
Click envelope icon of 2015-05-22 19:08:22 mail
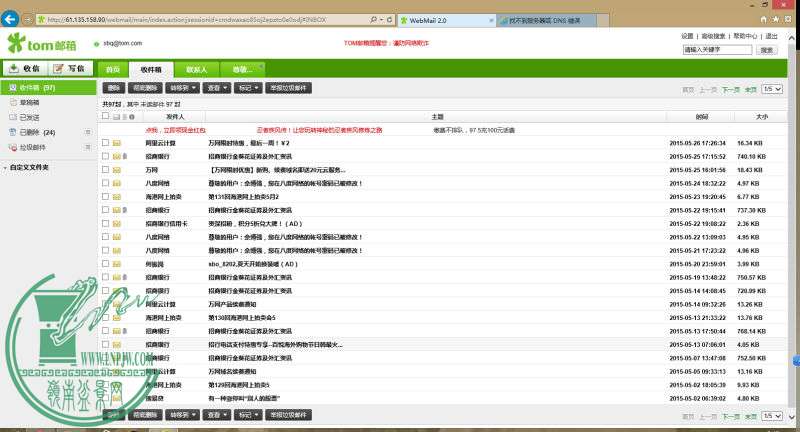click(x=116, y=223)
